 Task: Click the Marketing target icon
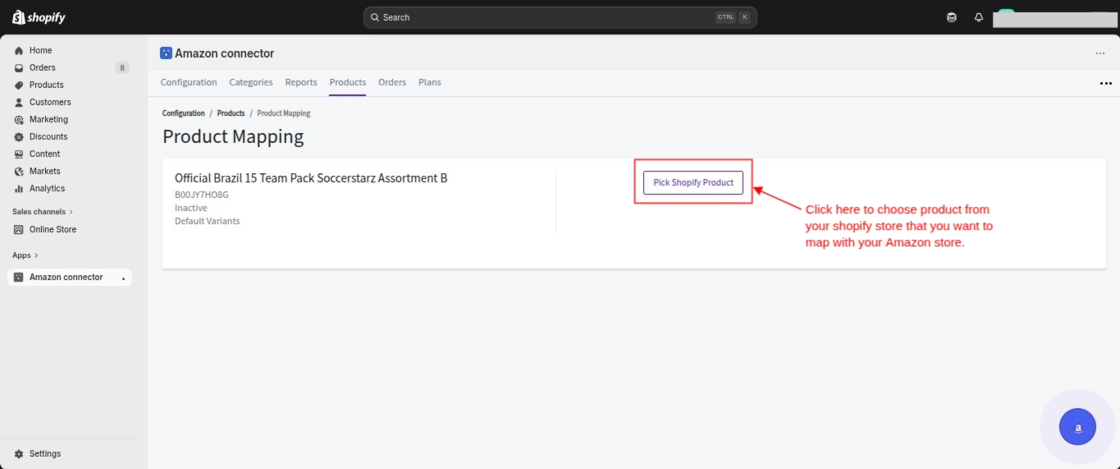pyautogui.click(x=19, y=119)
